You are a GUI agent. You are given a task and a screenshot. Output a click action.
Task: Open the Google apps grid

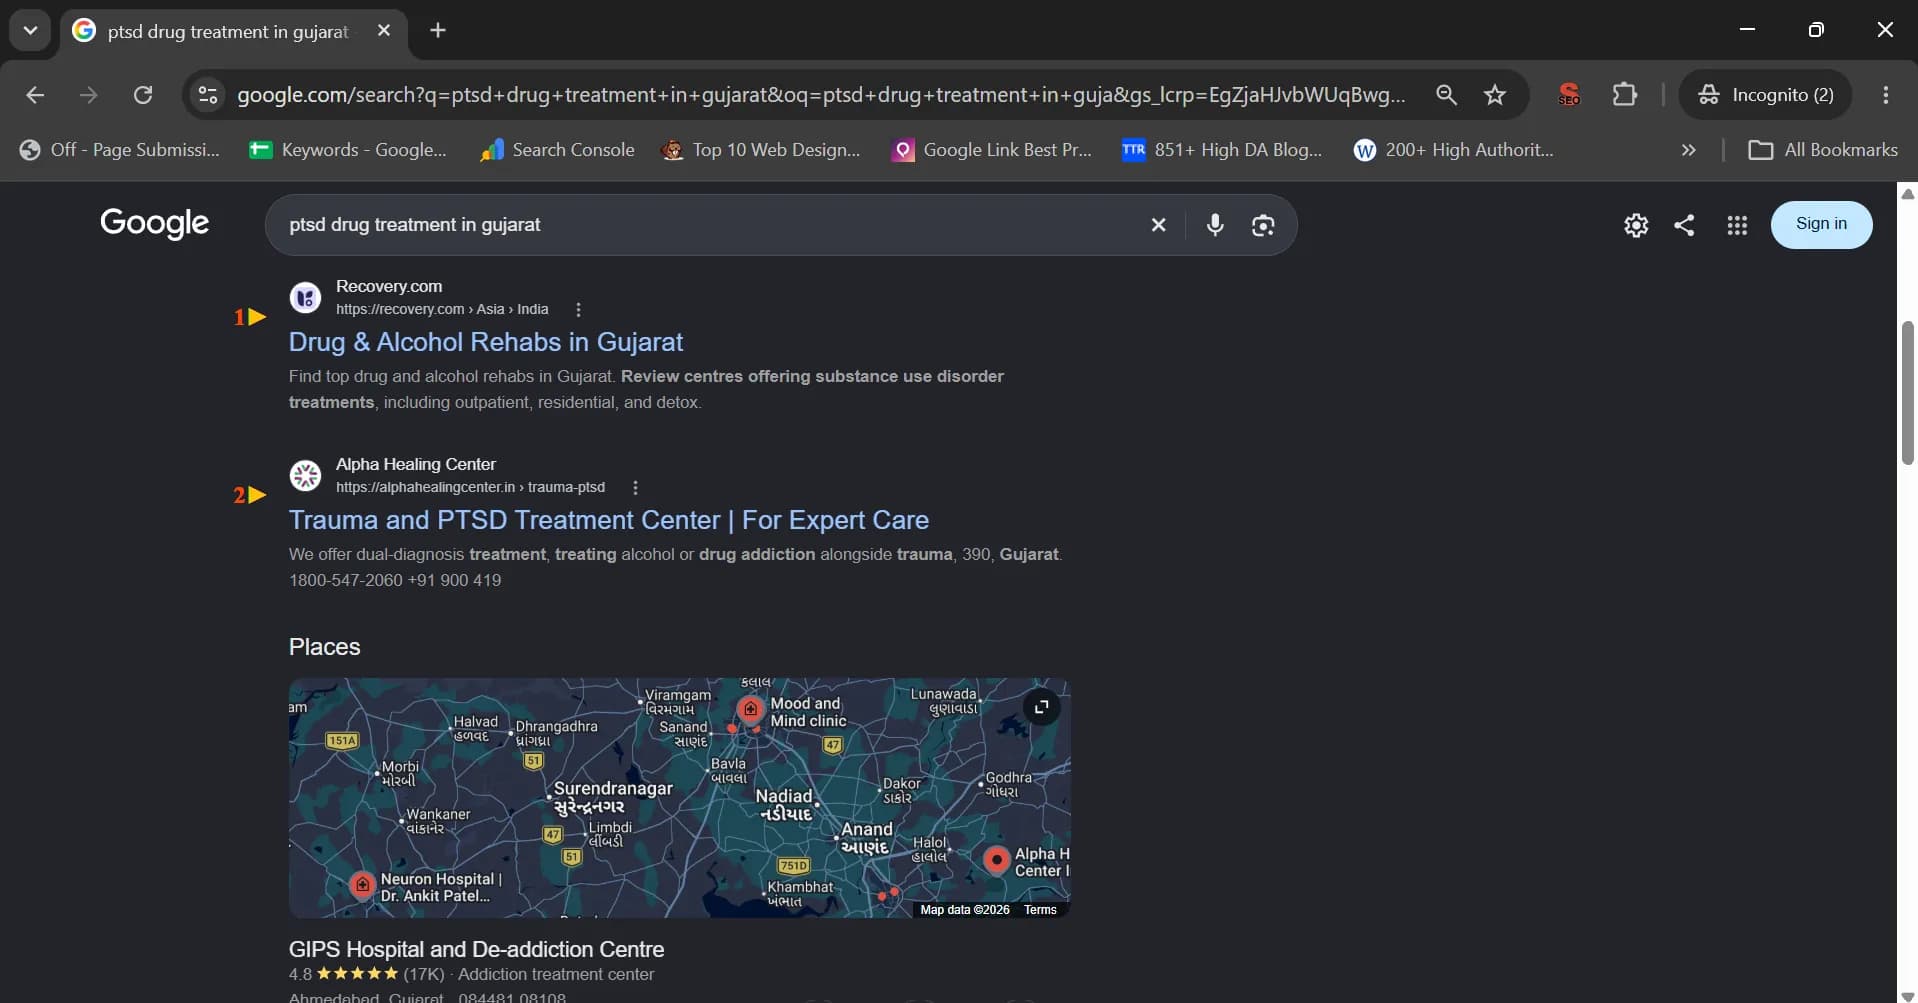coord(1737,225)
